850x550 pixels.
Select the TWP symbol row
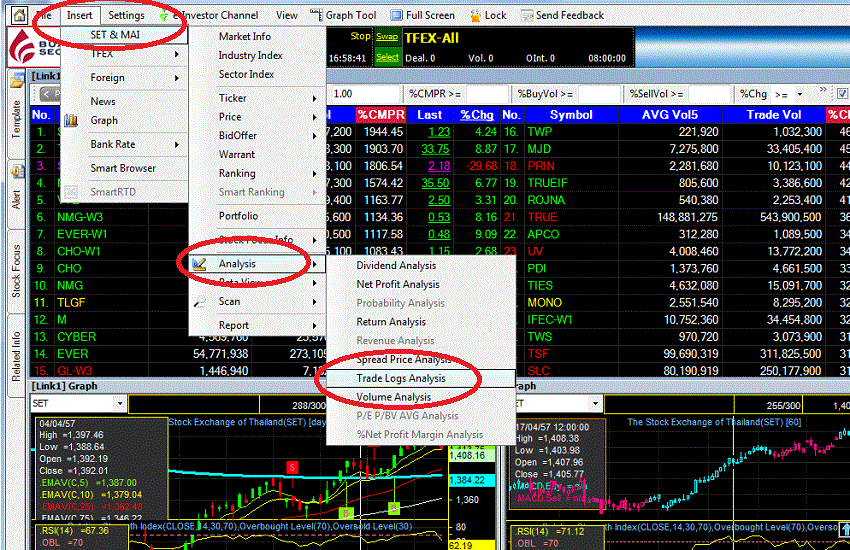pos(540,132)
